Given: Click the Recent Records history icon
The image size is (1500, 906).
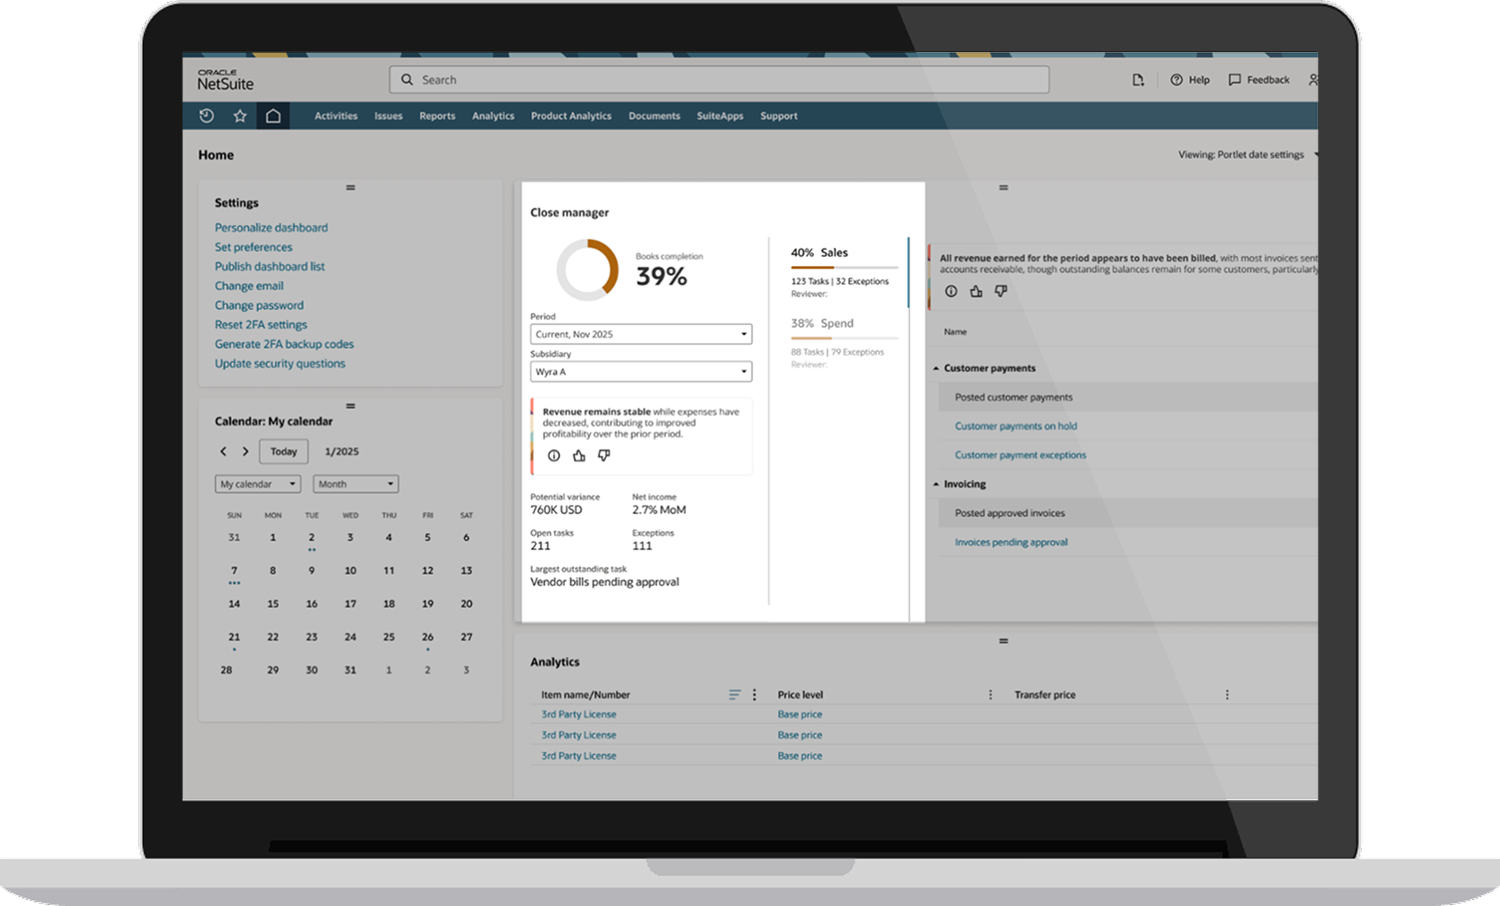Looking at the screenshot, I should 207,116.
